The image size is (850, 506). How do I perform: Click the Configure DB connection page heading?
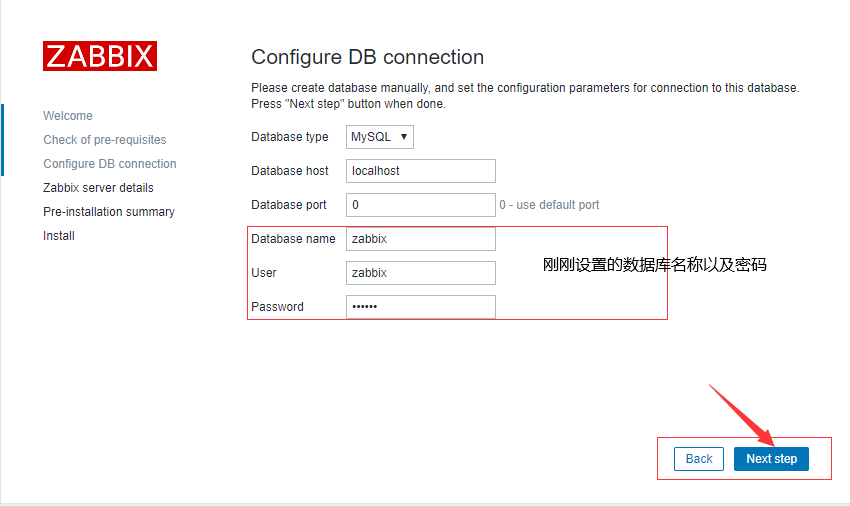click(x=367, y=57)
